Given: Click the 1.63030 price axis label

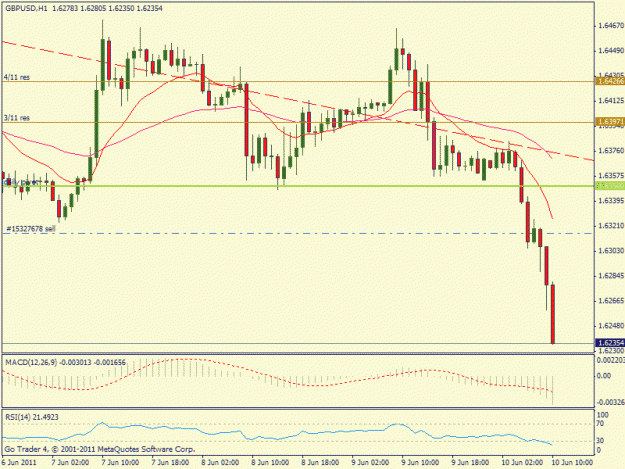Looking at the screenshot, I should click(611, 251).
